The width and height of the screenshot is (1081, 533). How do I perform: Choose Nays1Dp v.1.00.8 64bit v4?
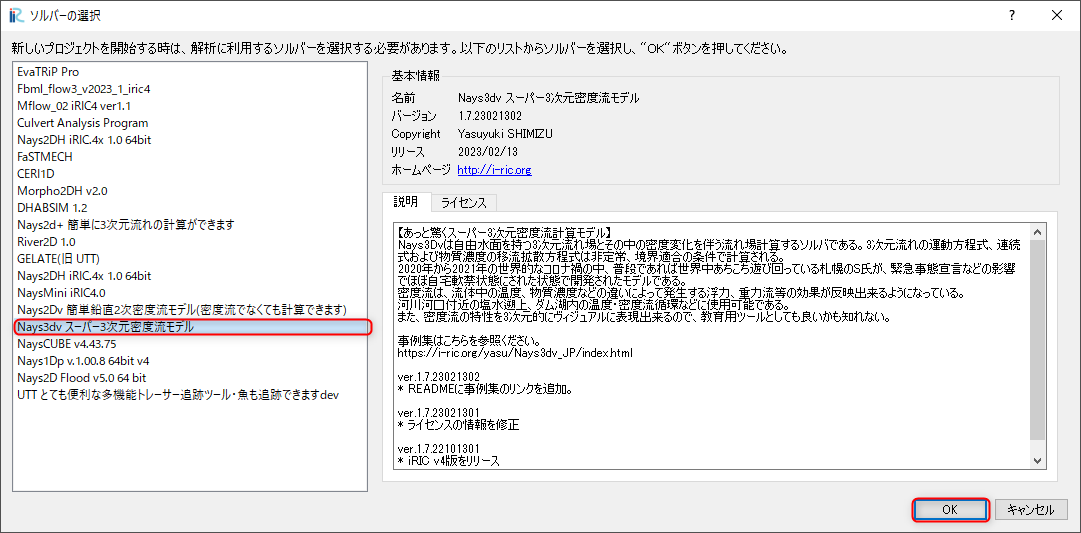coord(190,361)
